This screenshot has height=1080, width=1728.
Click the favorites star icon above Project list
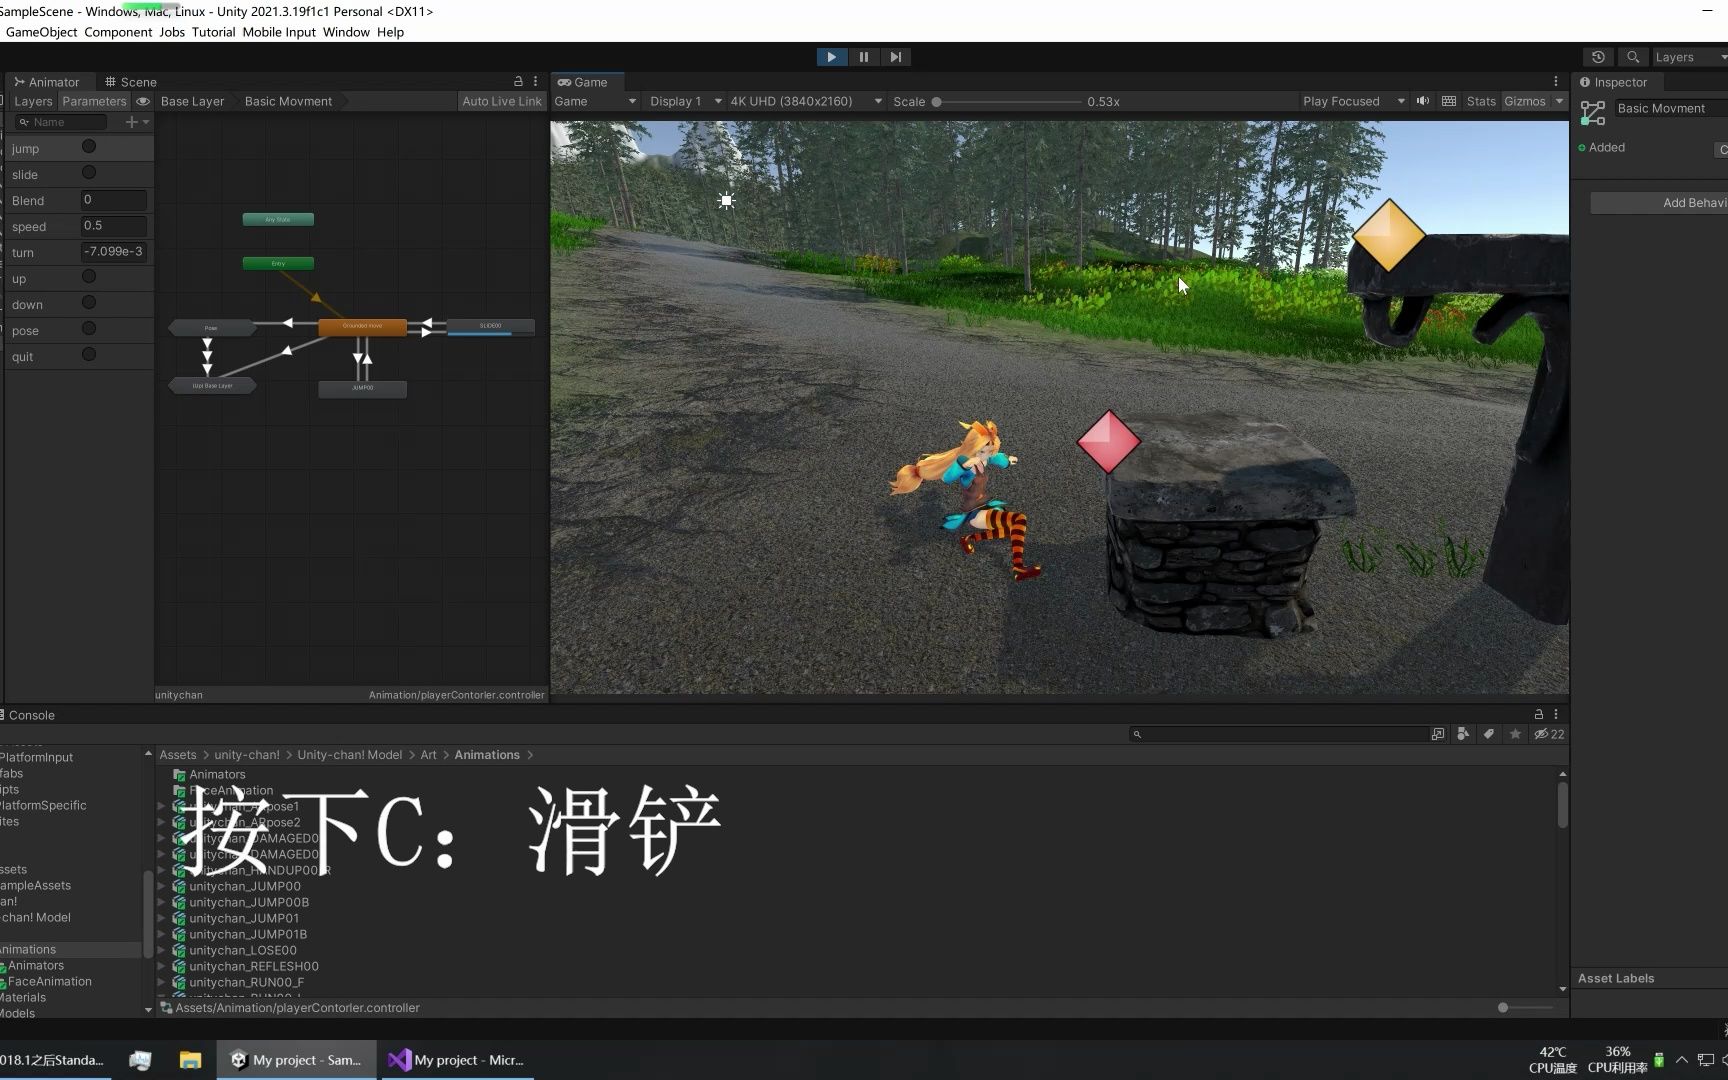pyautogui.click(x=1515, y=734)
